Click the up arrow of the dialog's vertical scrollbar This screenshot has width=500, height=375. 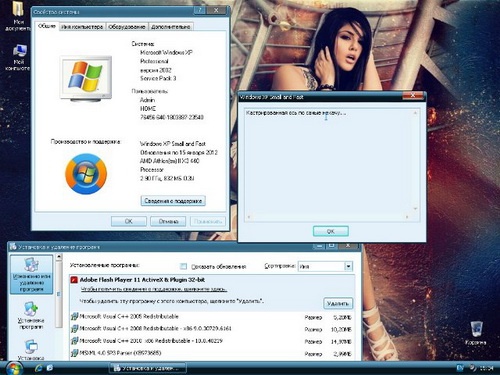(x=415, y=113)
